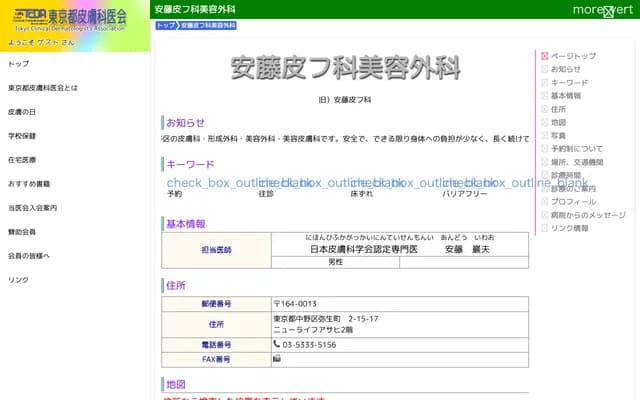Viewport: 640px width, 400px height.
Task: Click the phone number 03-5333-5156
Action: point(308,344)
